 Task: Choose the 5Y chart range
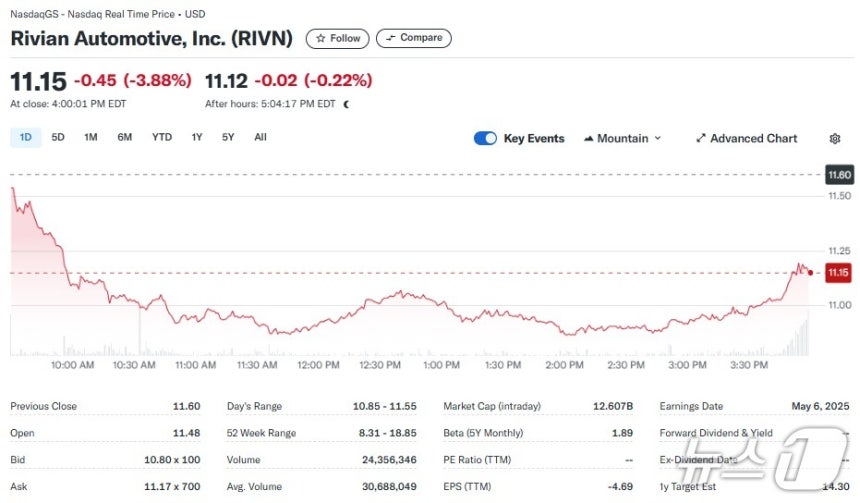pyautogui.click(x=228, y=137)
